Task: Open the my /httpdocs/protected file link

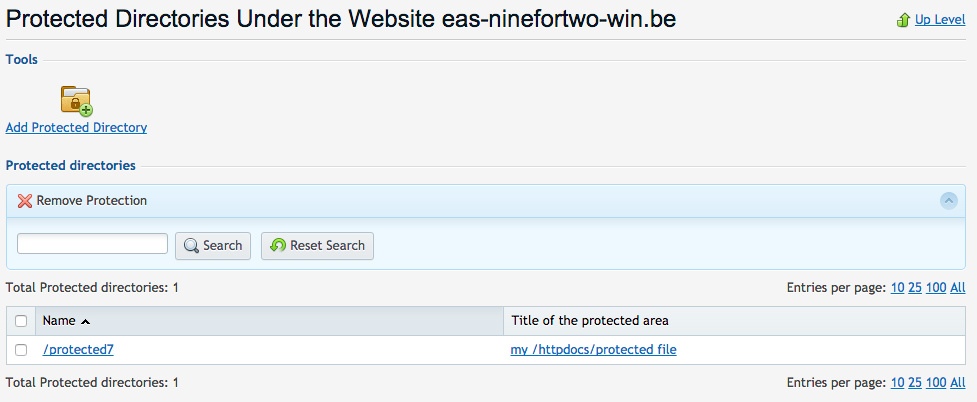Action: [593, 350]
